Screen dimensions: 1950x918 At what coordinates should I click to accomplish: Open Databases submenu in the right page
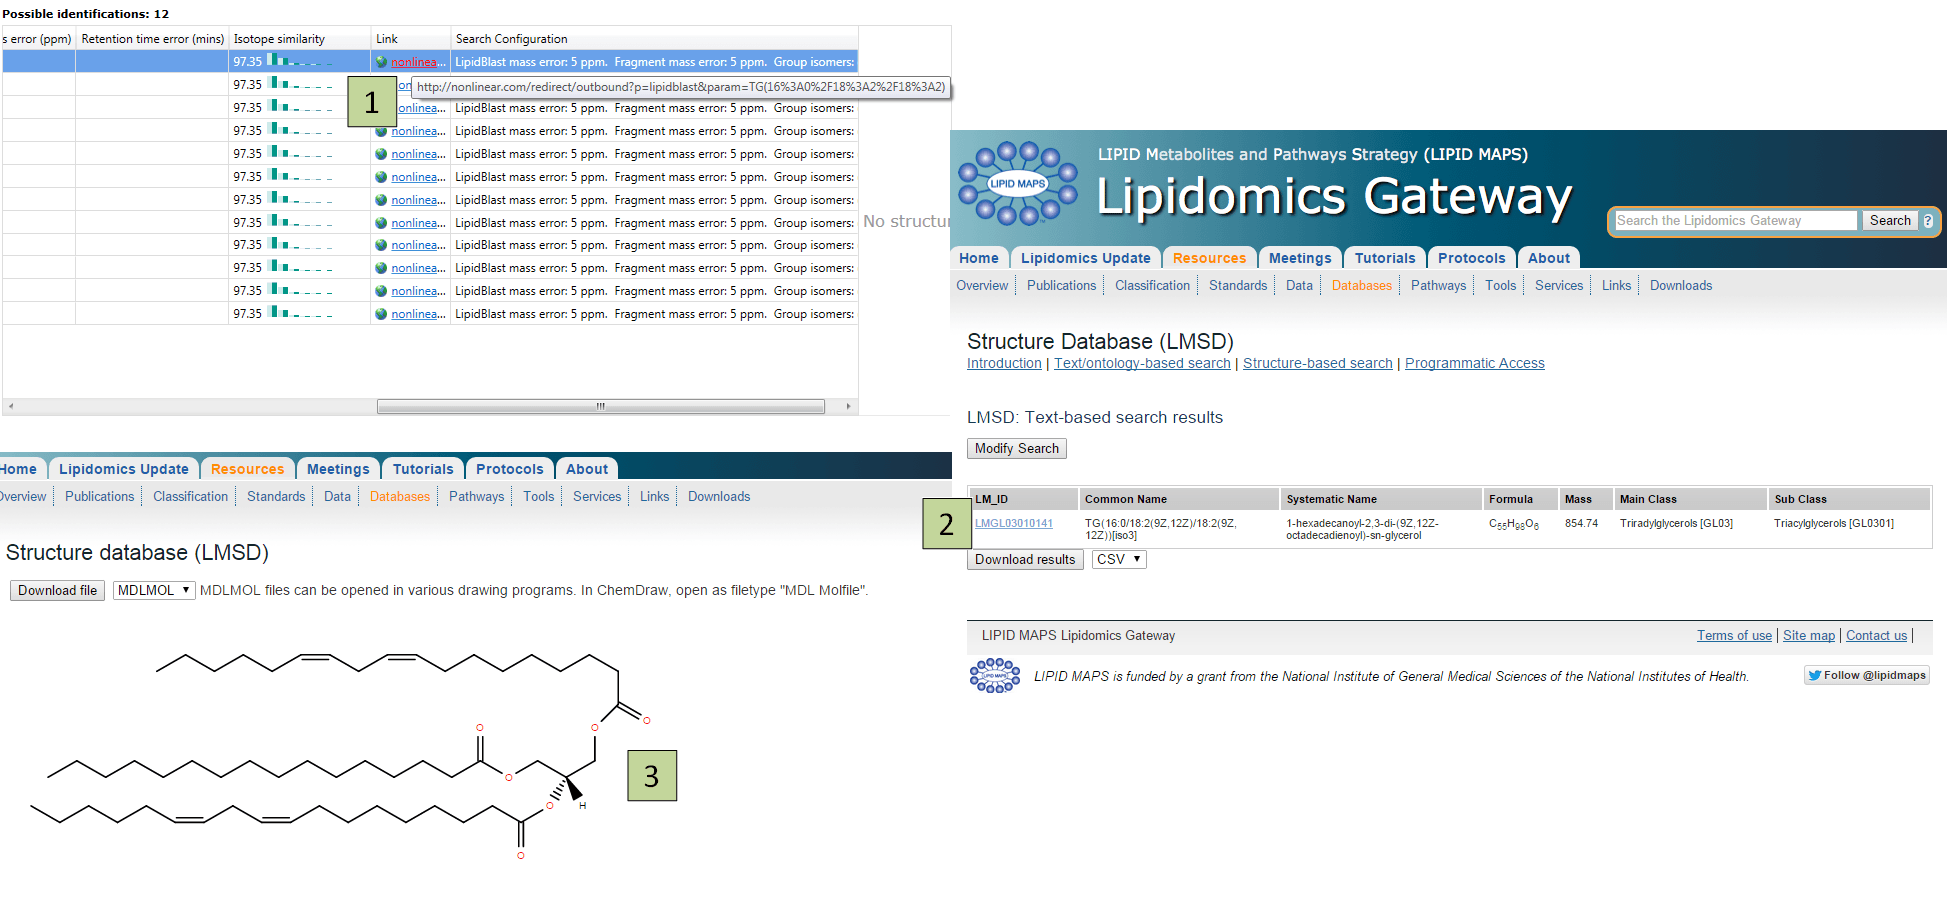point(1362,286)
